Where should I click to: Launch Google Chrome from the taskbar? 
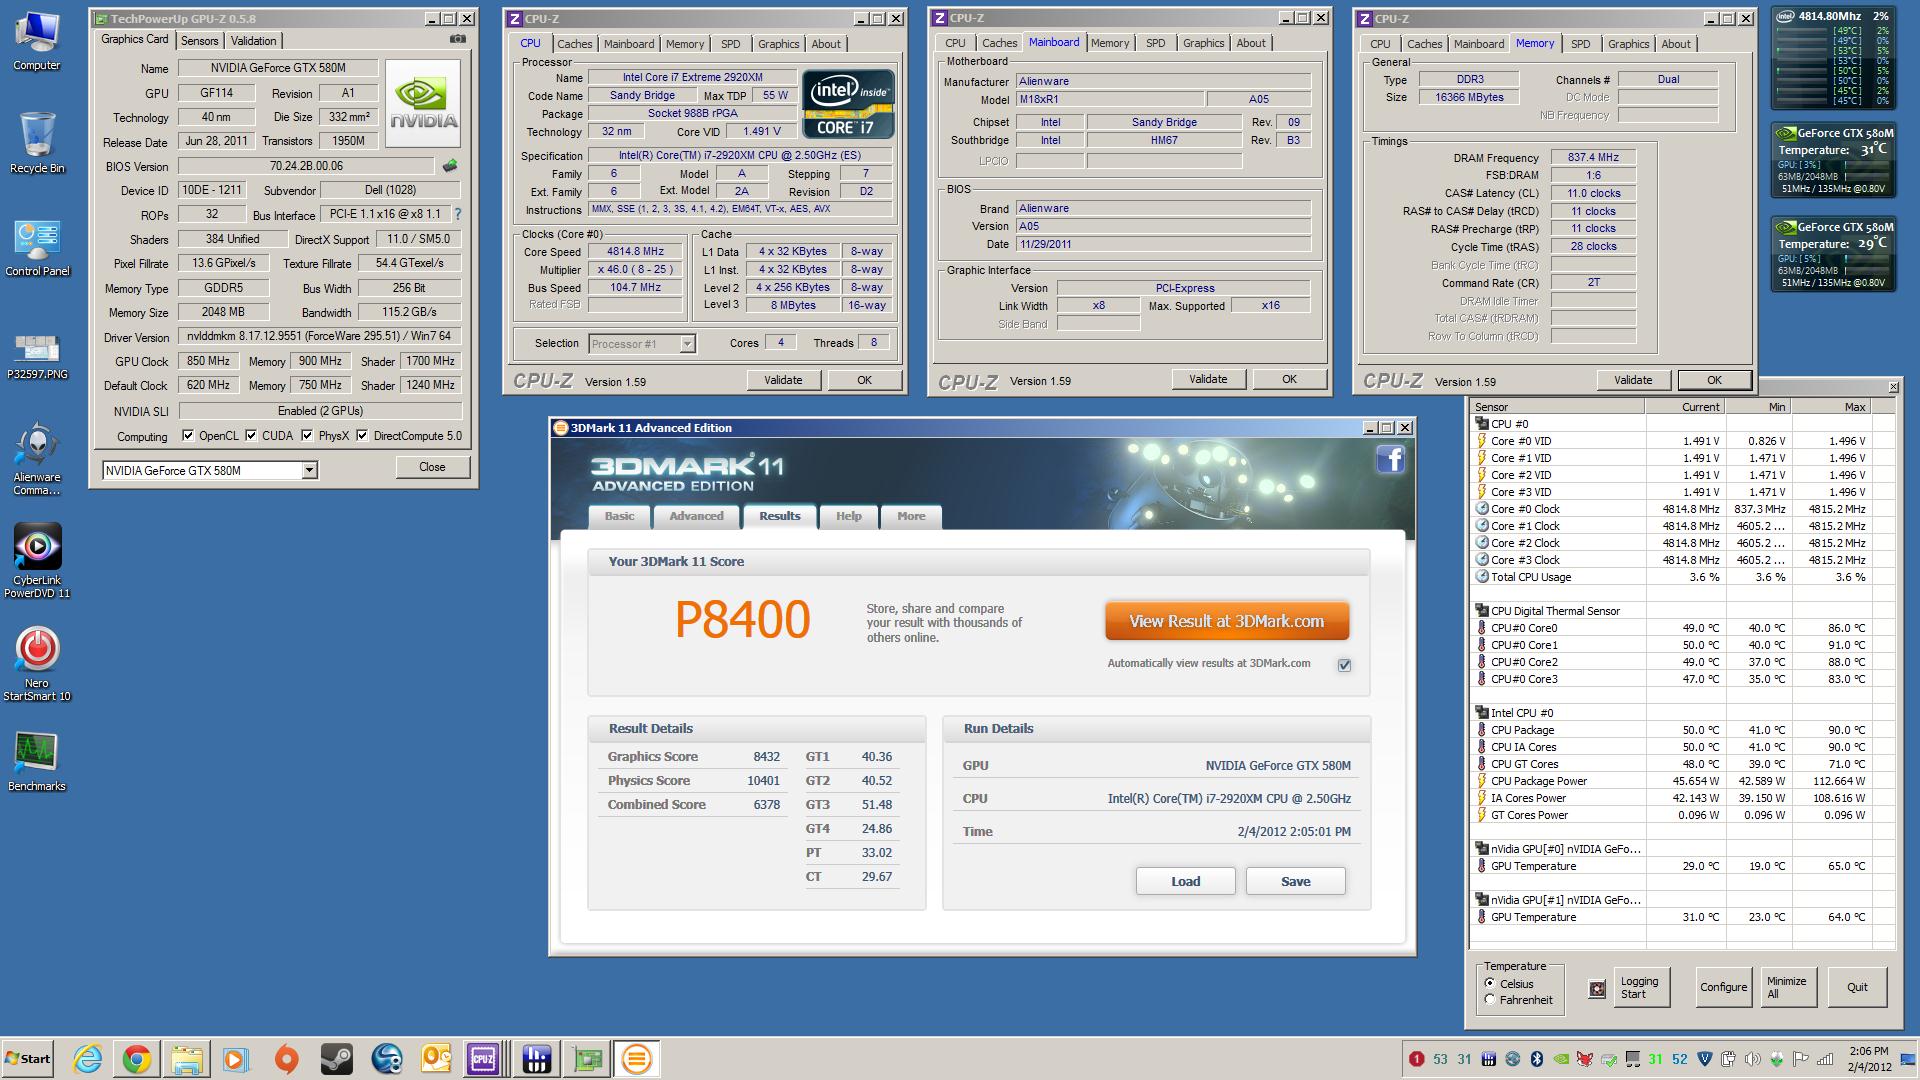pos(137,1059)
